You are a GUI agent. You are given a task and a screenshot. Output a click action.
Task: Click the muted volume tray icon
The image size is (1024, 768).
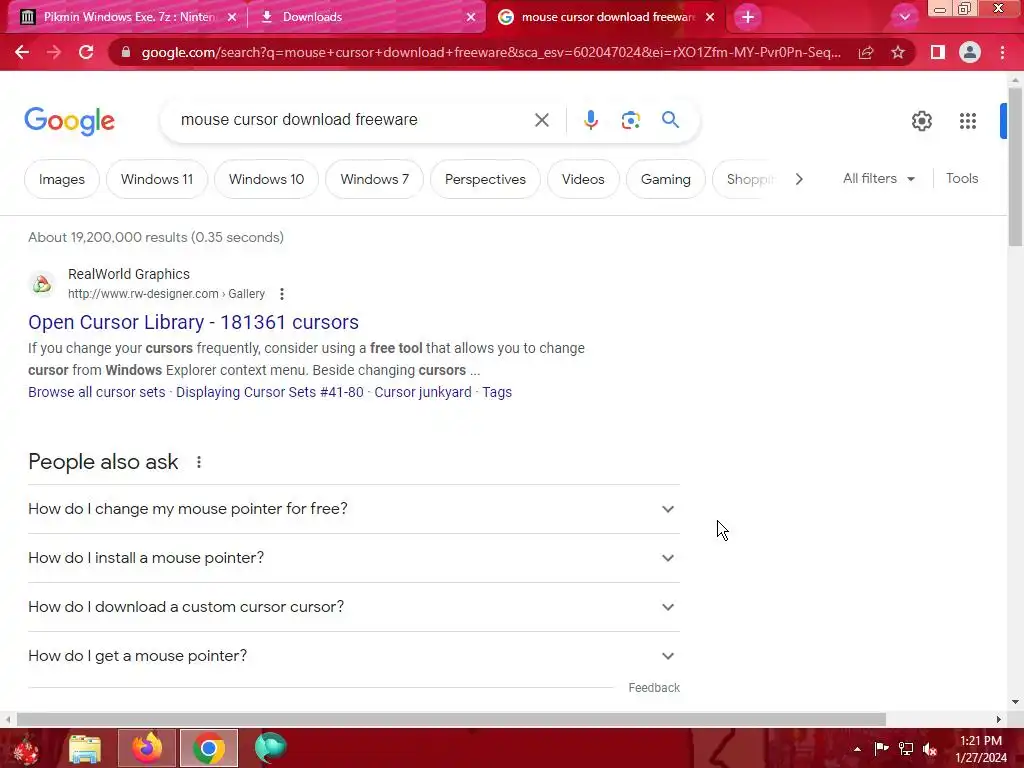click(x=929, y=749)
